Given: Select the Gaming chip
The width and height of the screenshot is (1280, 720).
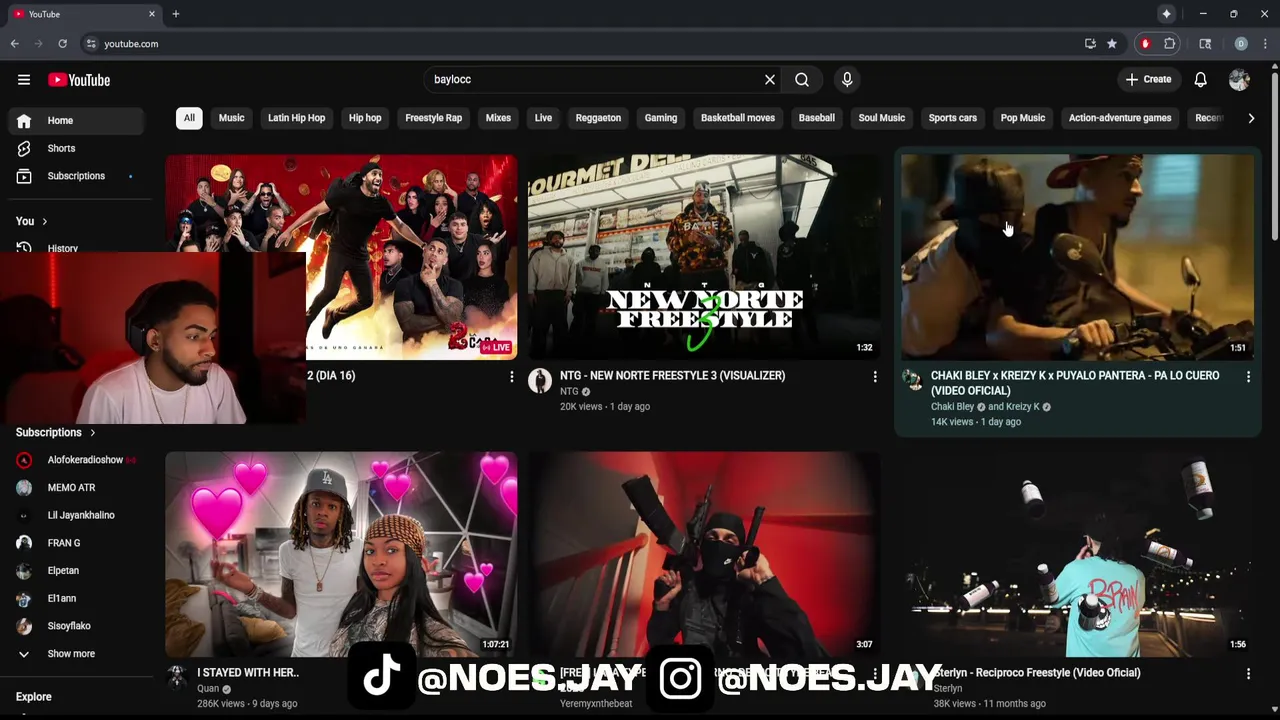Looking at the screenshot, I should (x=661, y=118).
